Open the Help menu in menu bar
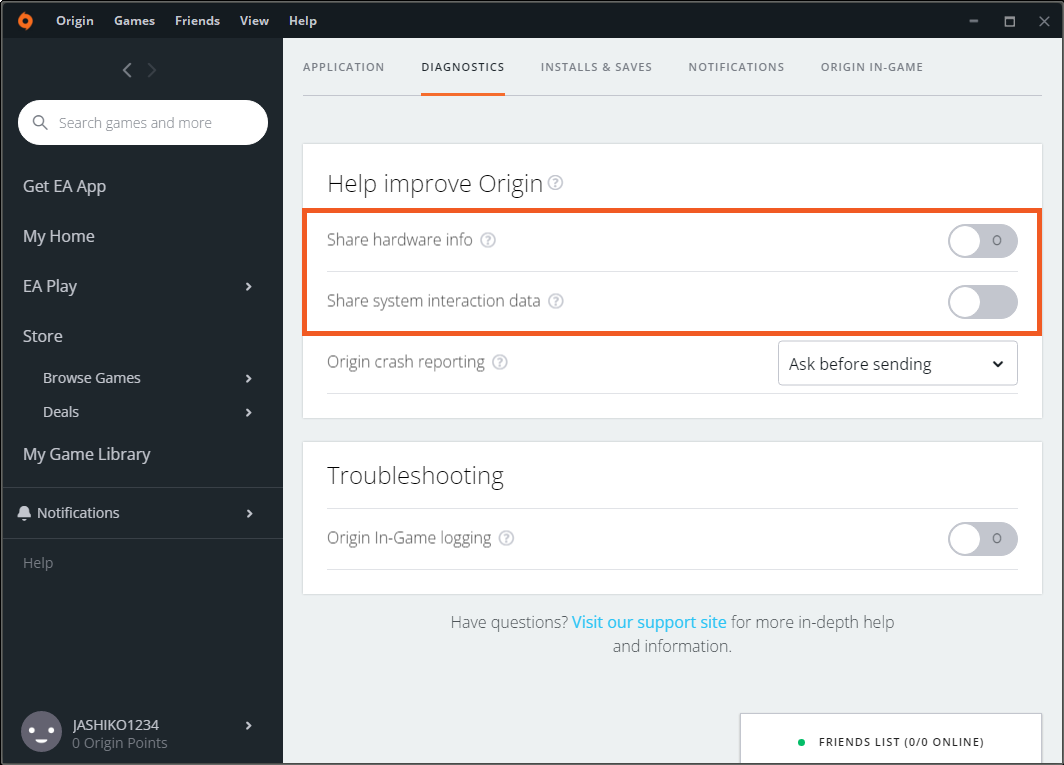 tap(303, 21)
